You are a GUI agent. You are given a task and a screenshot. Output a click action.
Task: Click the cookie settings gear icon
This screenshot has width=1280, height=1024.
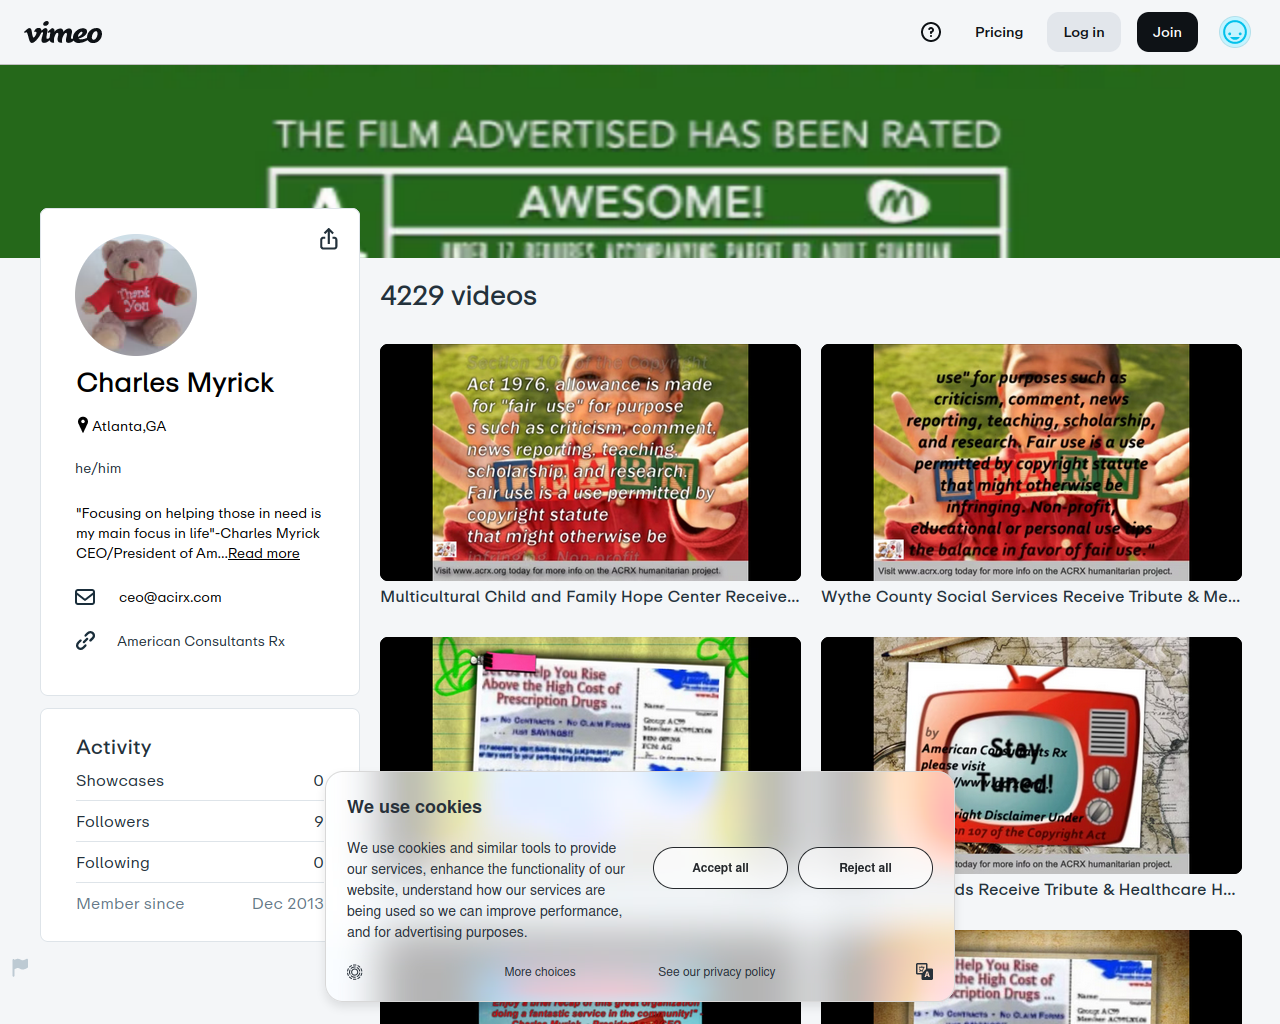tap(355, 972)
